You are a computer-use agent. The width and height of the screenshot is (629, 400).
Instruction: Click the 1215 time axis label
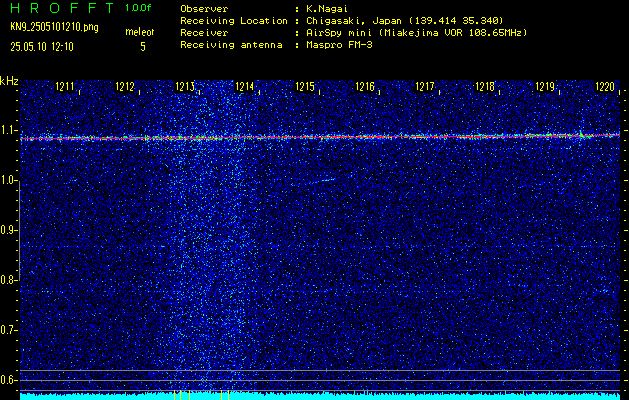(305, 86)
